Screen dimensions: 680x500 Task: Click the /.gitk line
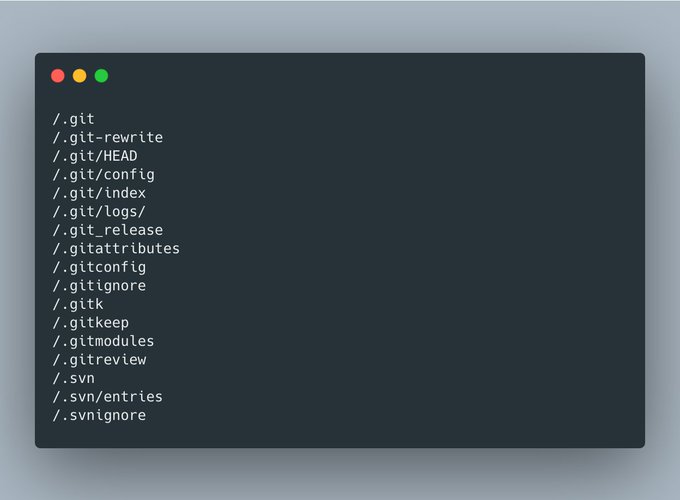[x=78, y=304]
